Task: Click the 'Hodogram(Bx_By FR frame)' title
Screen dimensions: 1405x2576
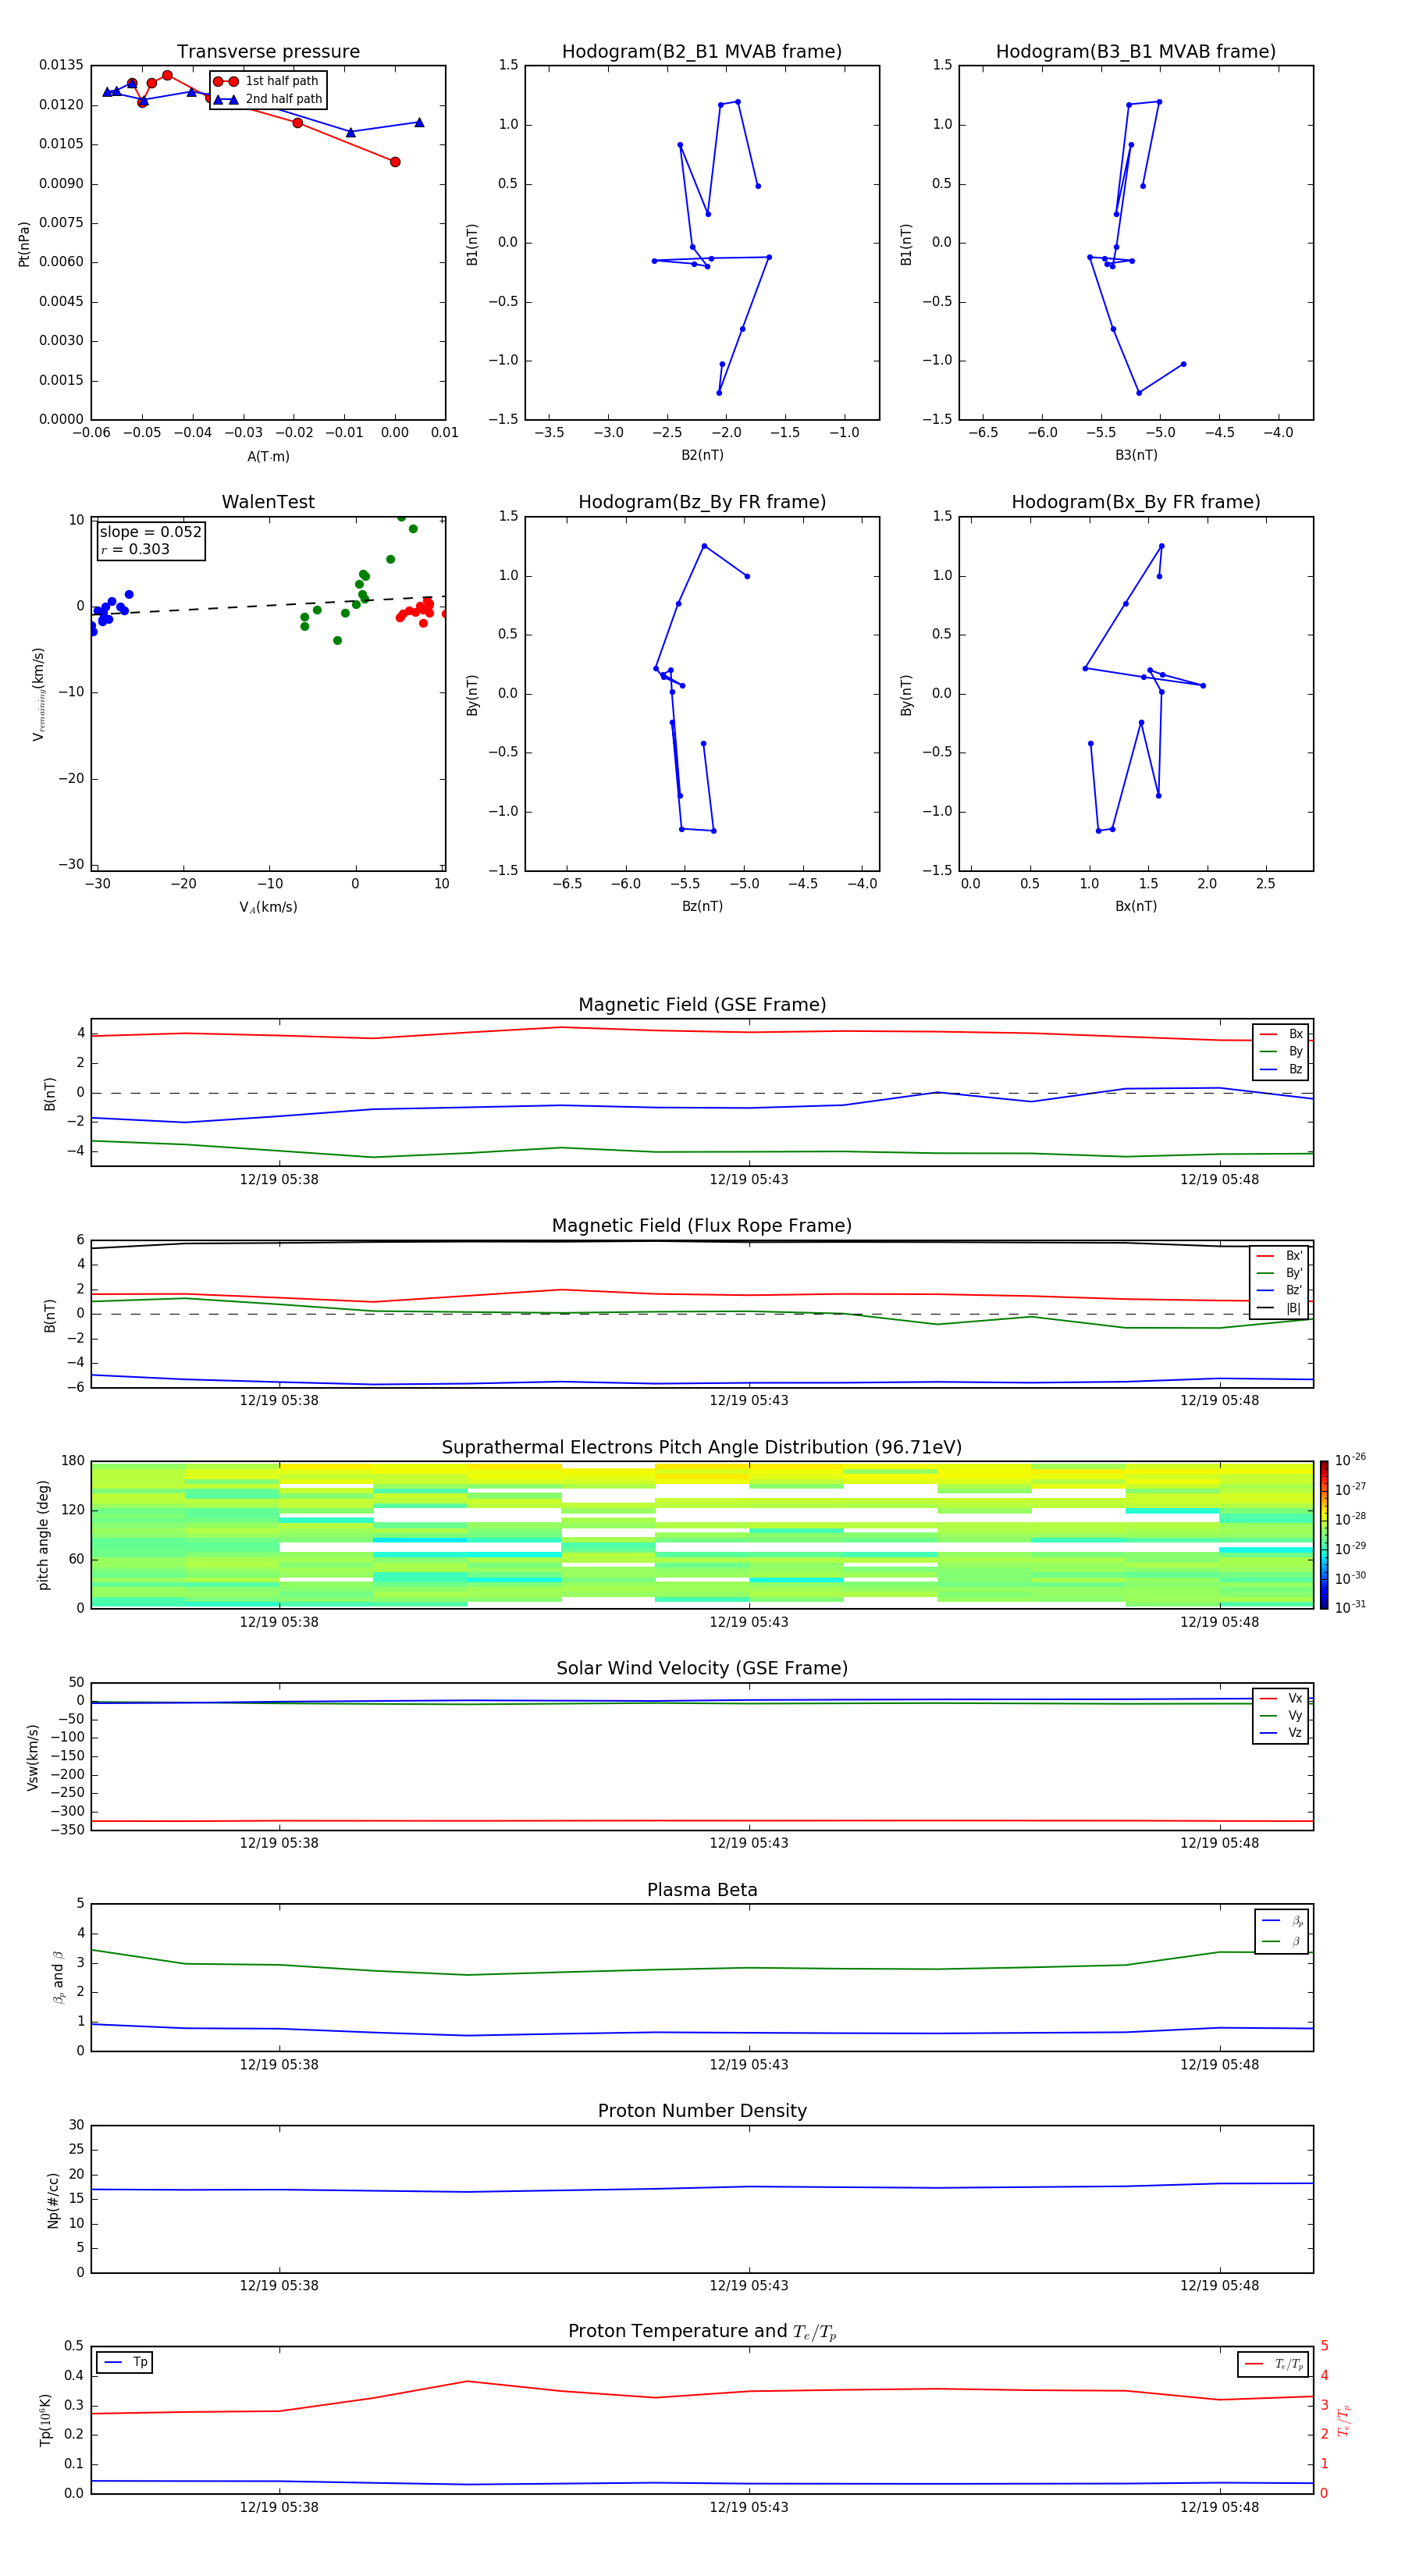Action: coord(1136,502)
